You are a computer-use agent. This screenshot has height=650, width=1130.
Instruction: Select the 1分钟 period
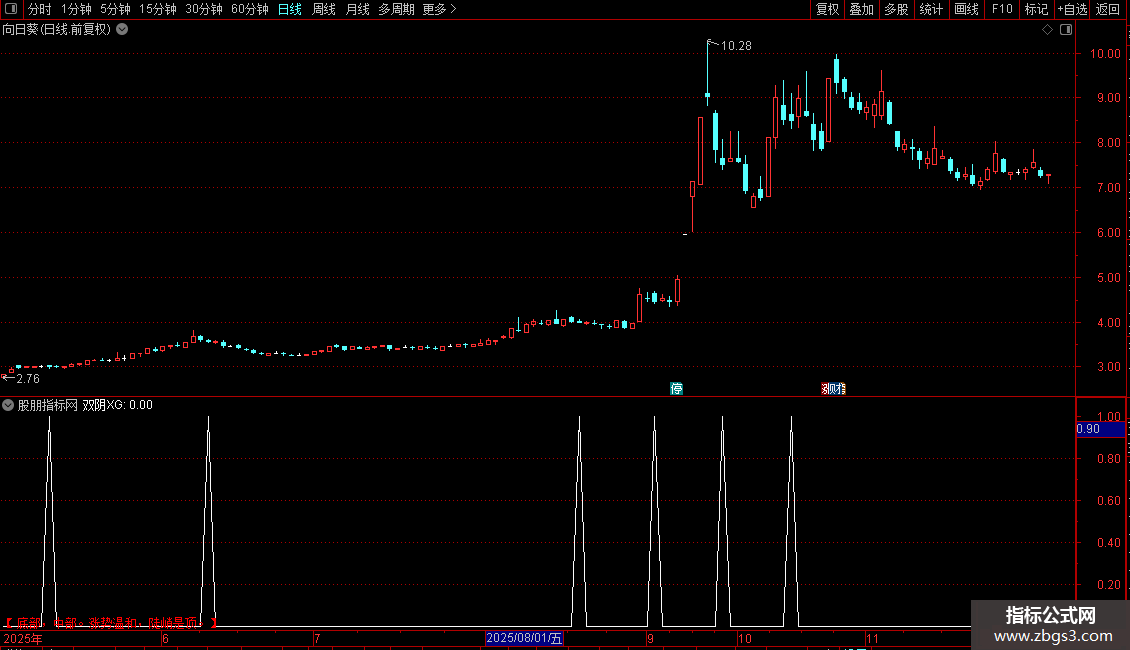[76, 9]
